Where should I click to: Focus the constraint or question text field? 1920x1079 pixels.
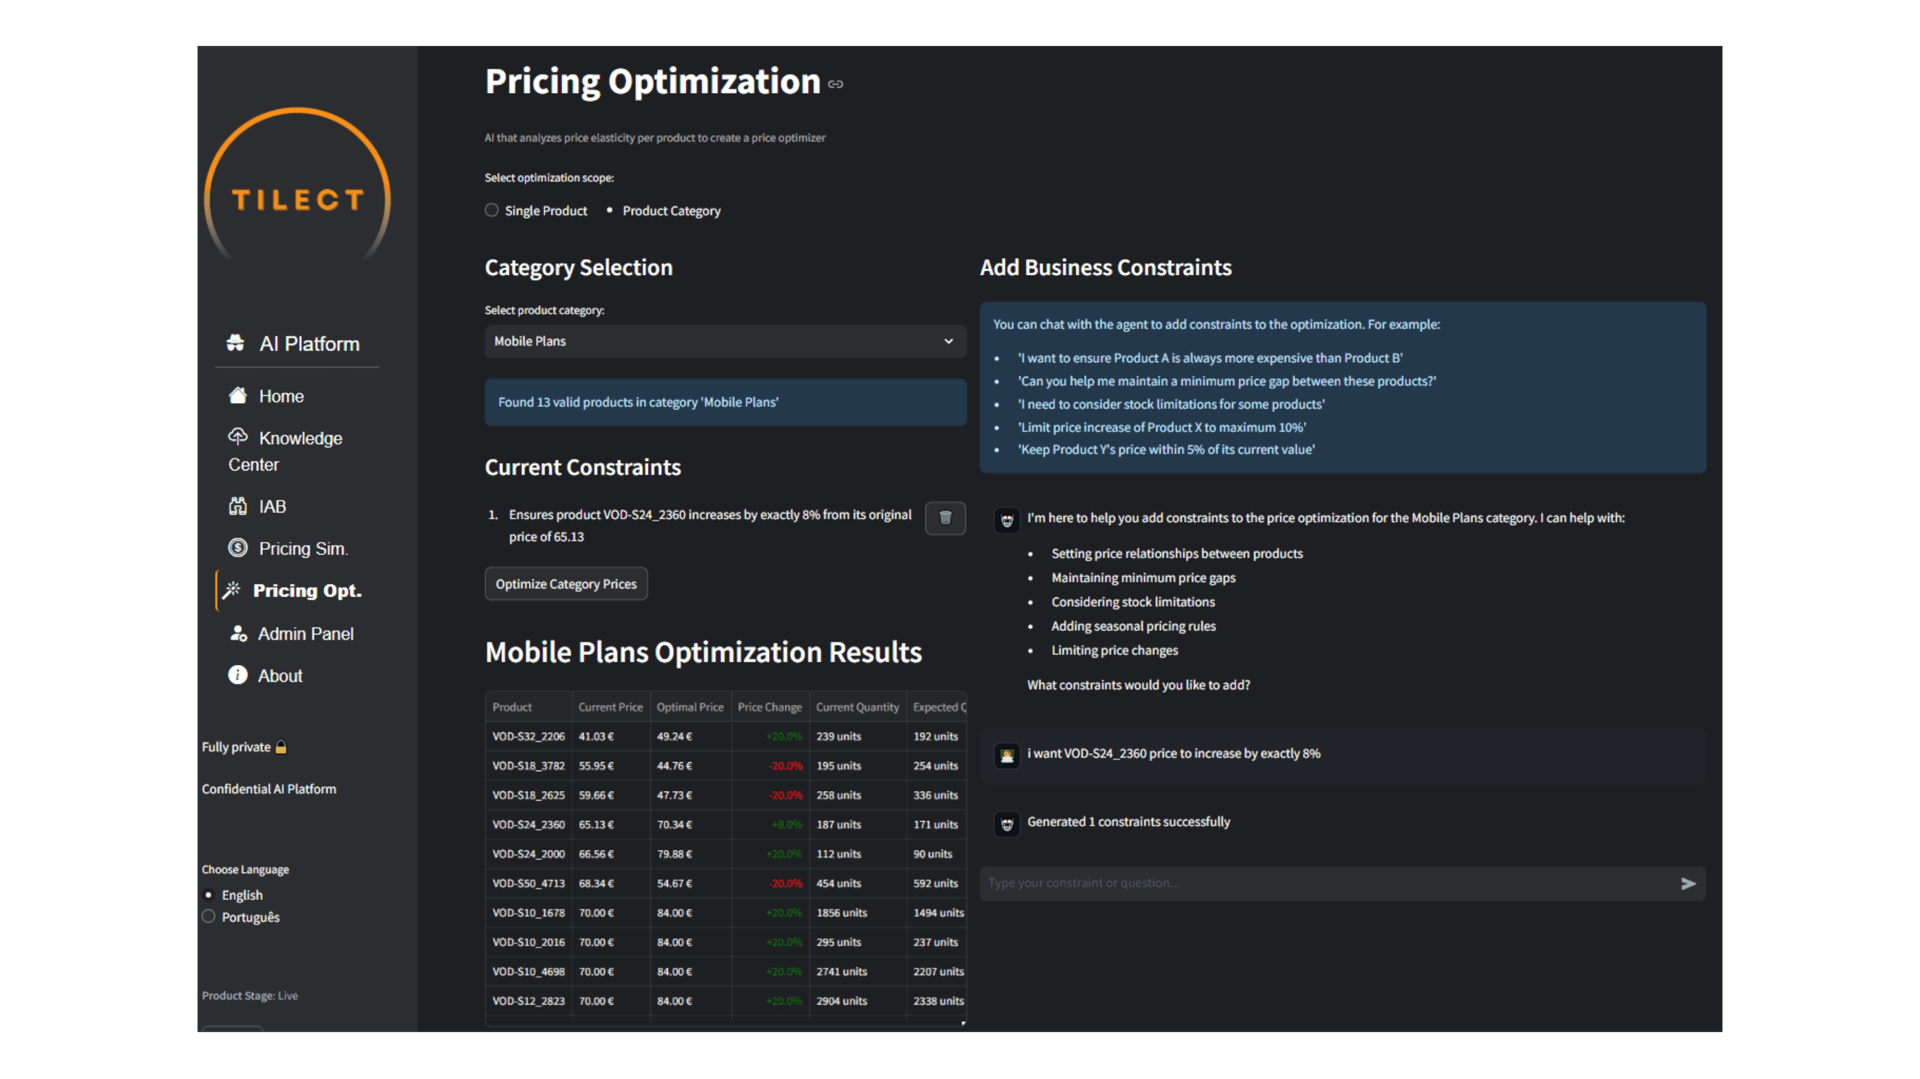coord(1325,883)
